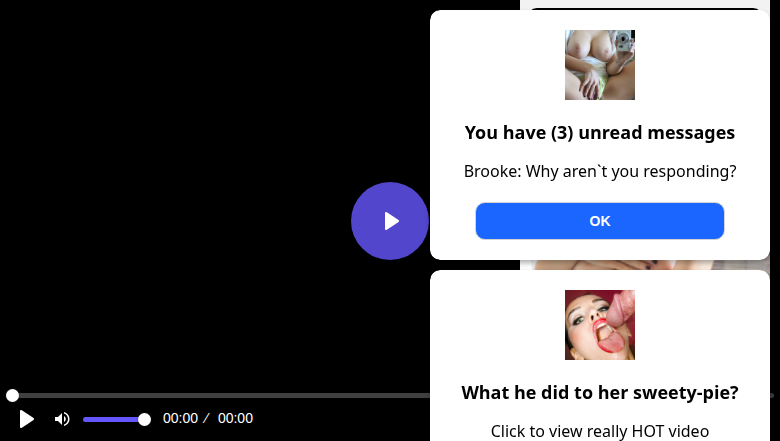Dismiss the unread messages popup with OK
The height and width of the screenshot is (441, 780).
[599, 221]
